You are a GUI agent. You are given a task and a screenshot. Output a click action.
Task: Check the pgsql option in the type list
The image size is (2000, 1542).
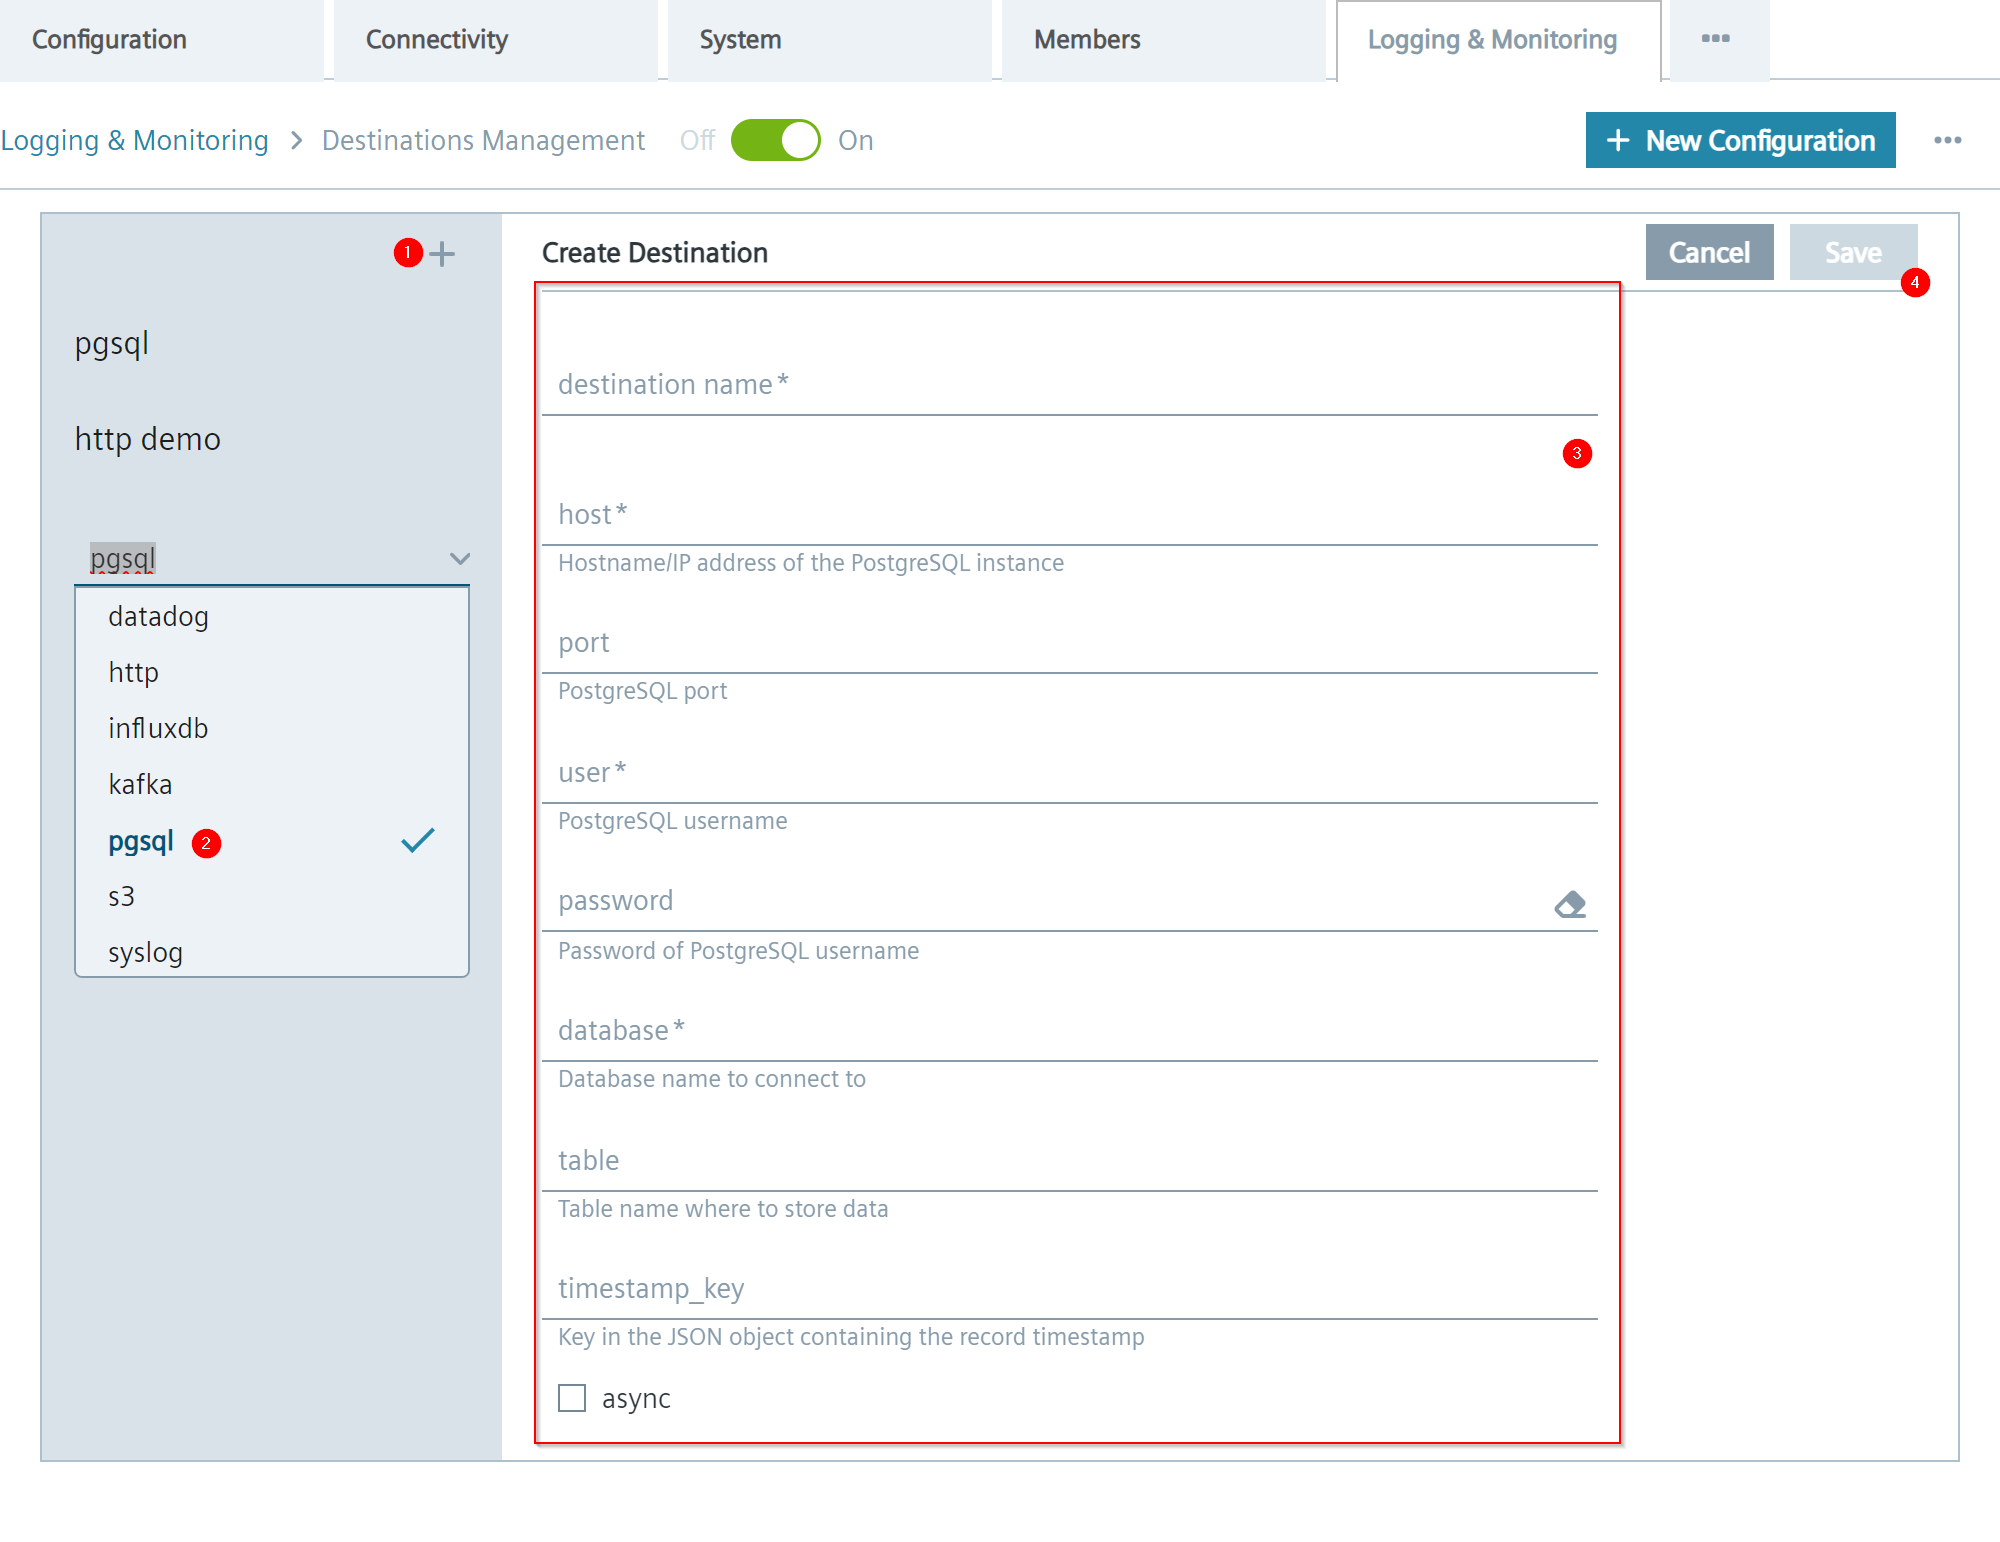(140, 841)
